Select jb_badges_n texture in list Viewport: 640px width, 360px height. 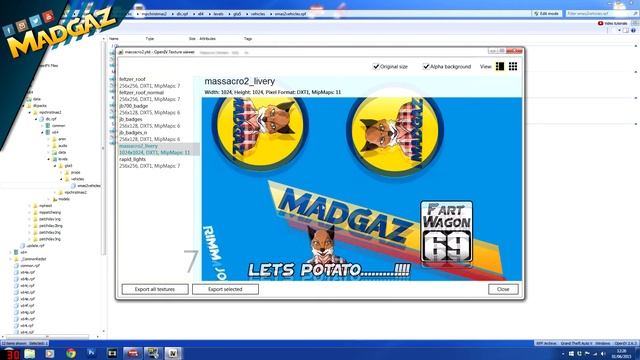coord(159,136)
